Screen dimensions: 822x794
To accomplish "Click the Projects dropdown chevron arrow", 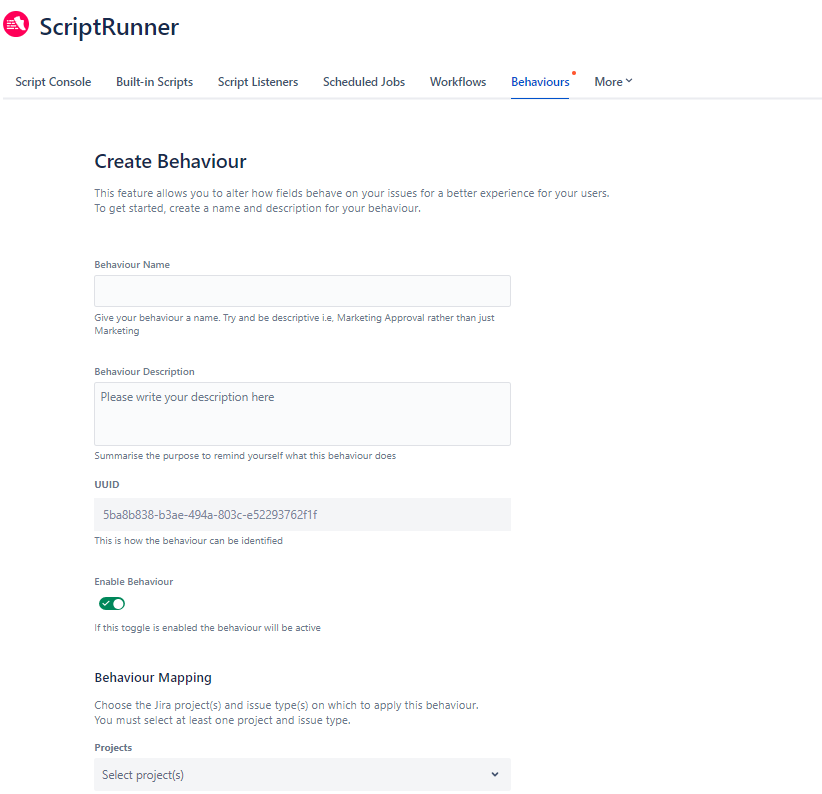I will [494, 775].
